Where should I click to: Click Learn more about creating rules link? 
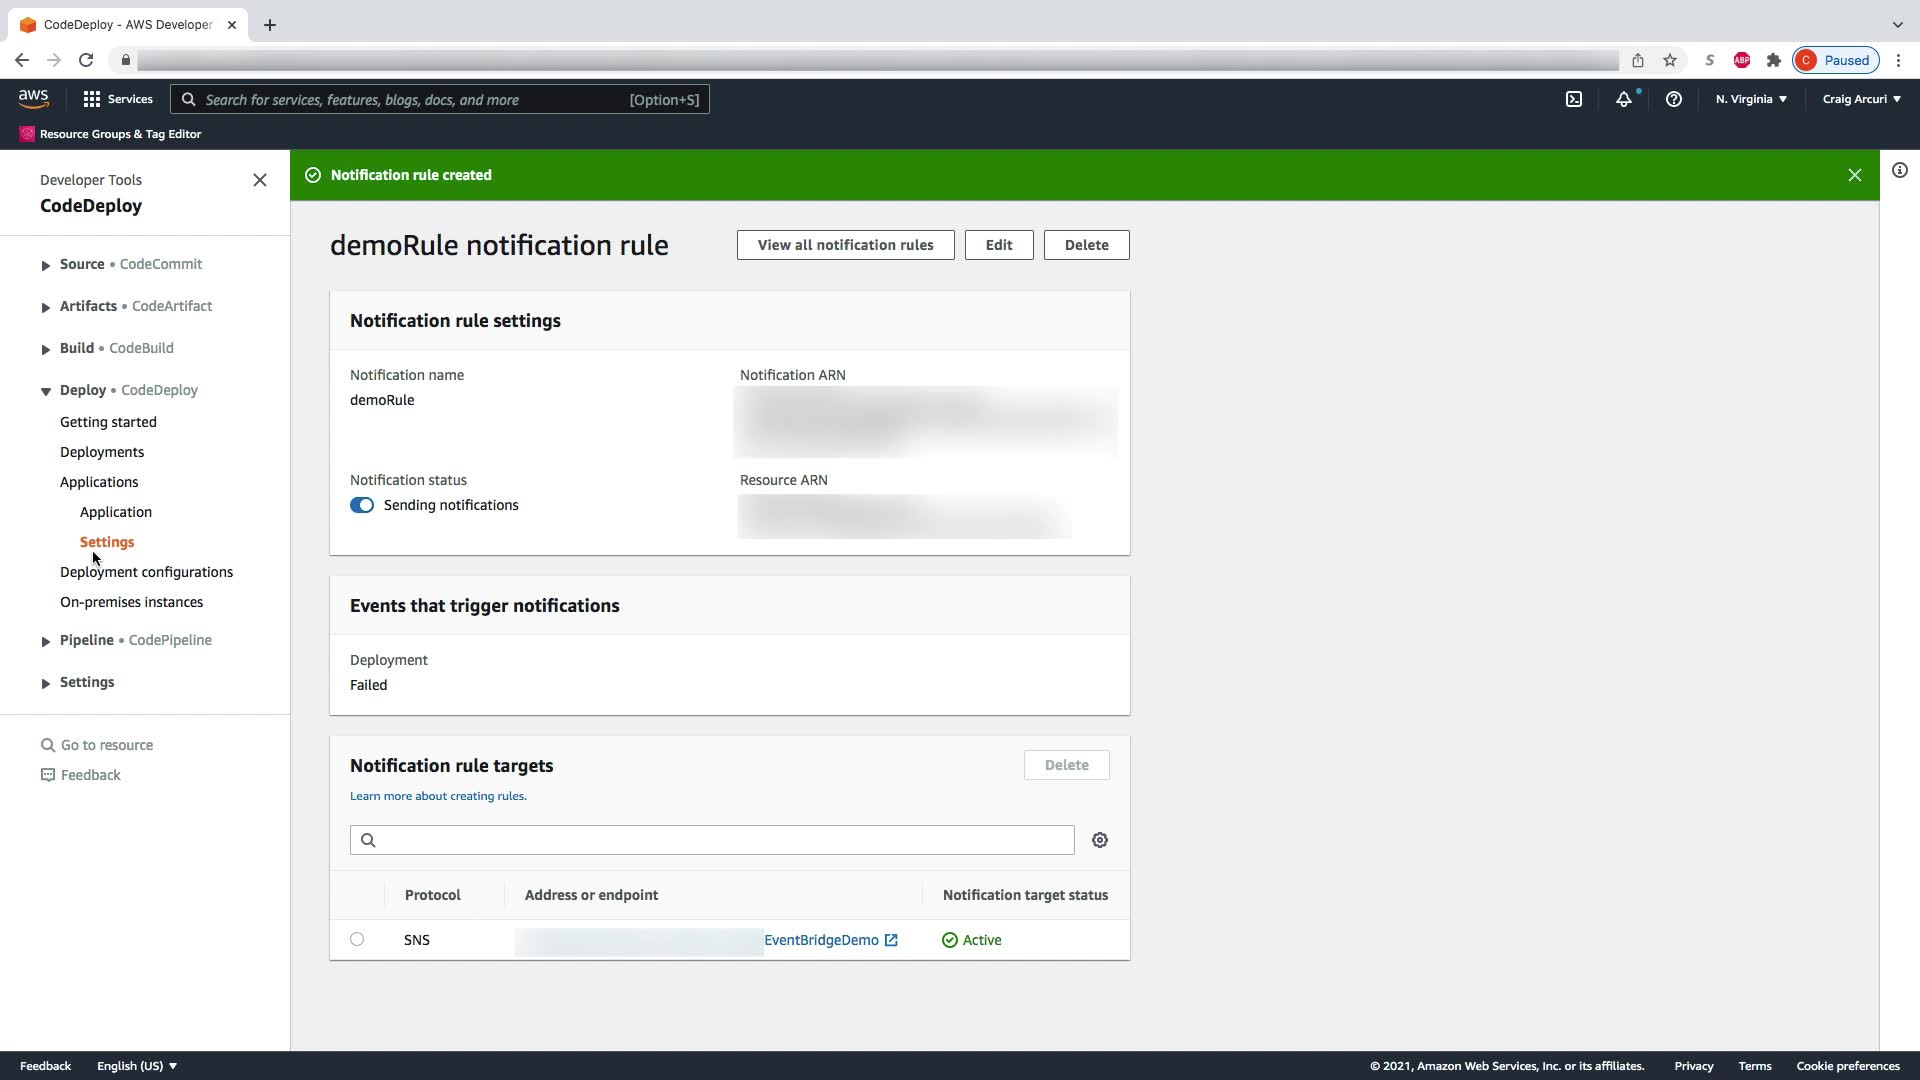pos(438,796)
